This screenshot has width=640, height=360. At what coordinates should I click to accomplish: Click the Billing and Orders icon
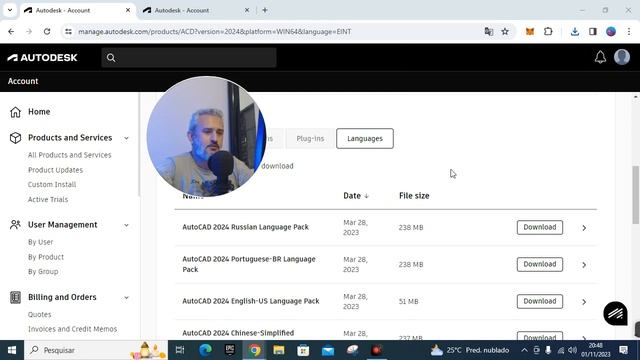[x=15, y=298]
